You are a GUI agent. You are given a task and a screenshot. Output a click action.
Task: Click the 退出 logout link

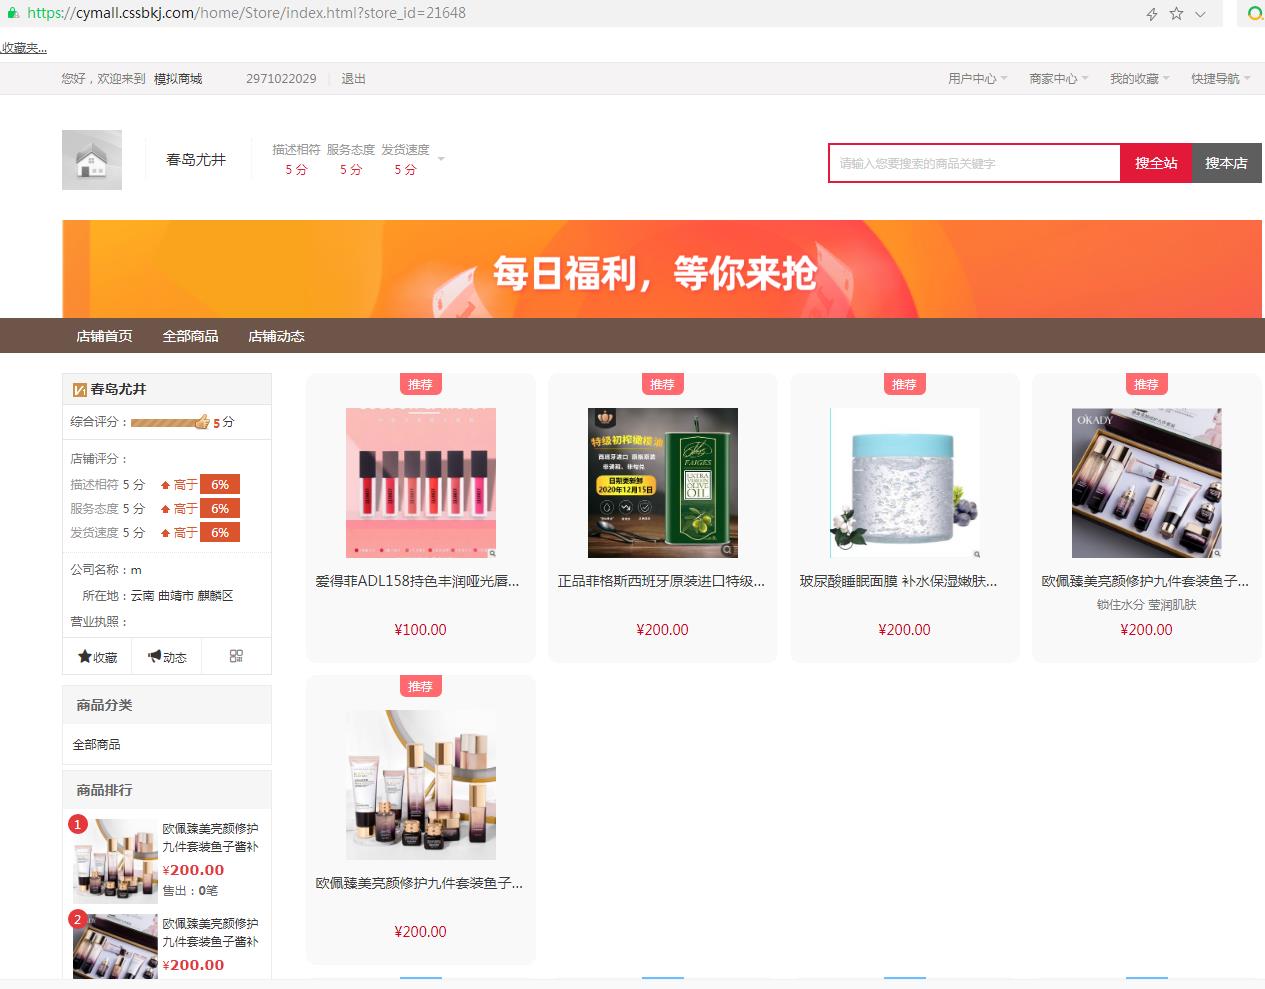(x=353, y=79)
